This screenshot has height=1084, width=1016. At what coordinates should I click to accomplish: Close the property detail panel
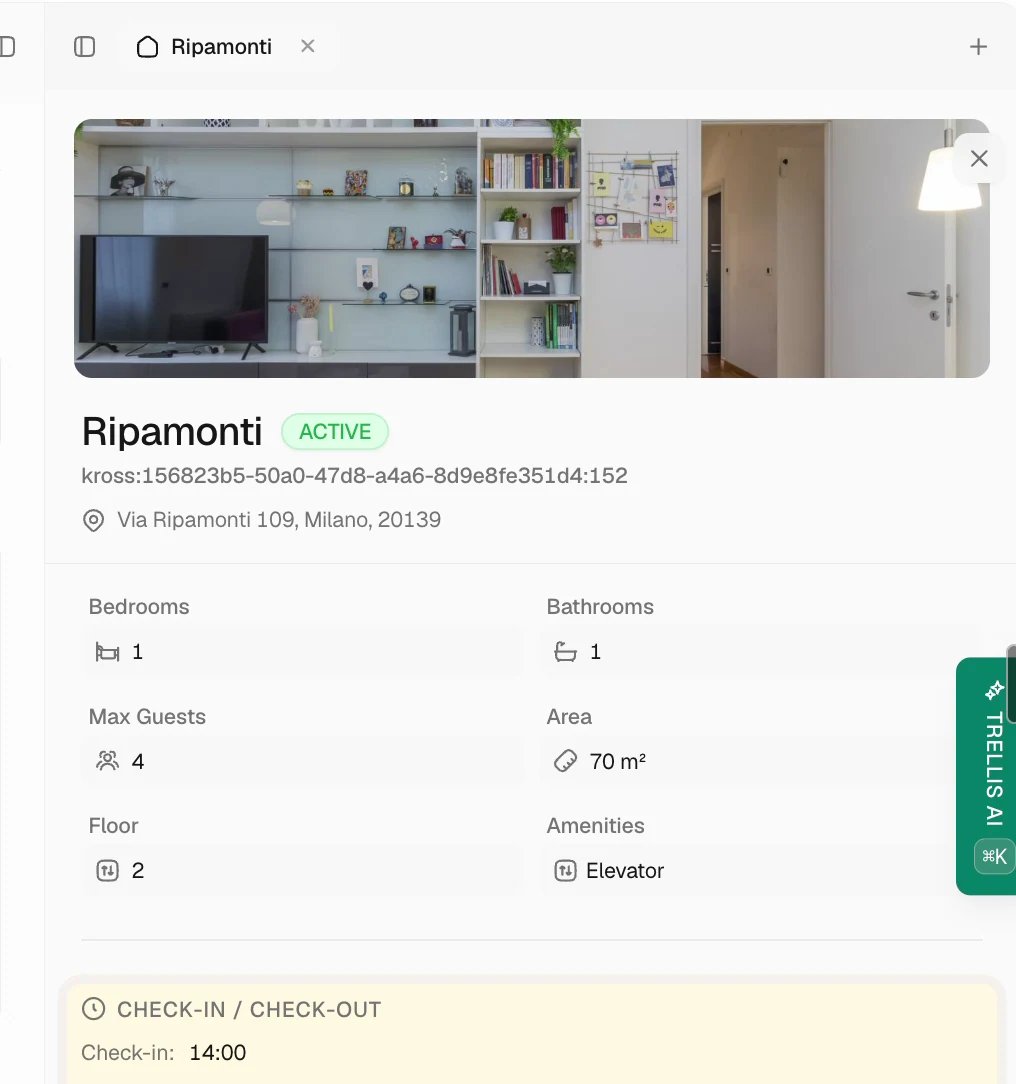pos(979,158)
